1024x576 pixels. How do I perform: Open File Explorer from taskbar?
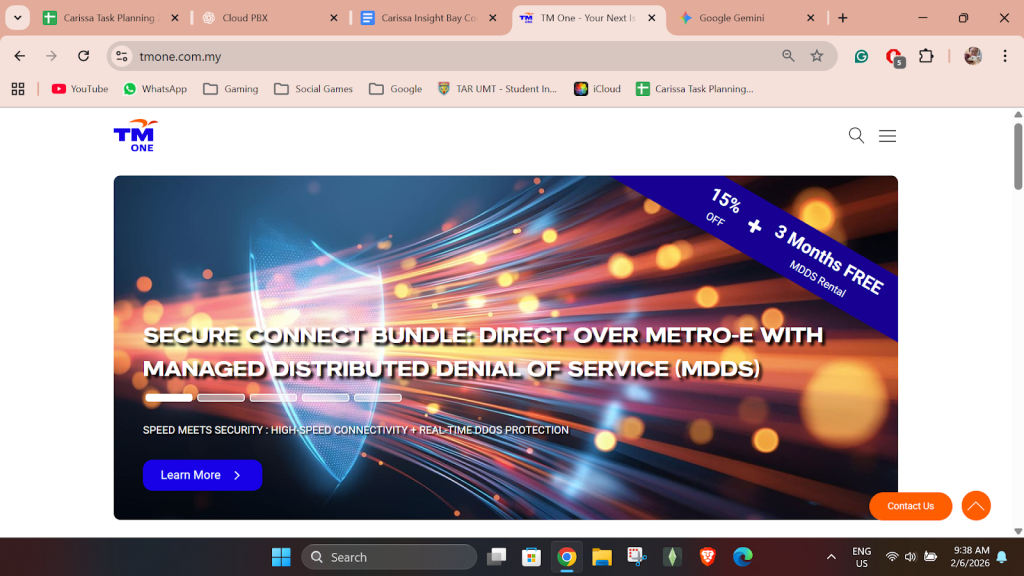[601, 557]
